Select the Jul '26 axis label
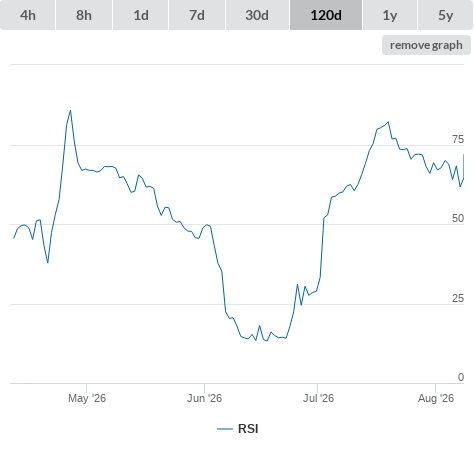This screenshot has width=474, height=455. pos(318,398)
